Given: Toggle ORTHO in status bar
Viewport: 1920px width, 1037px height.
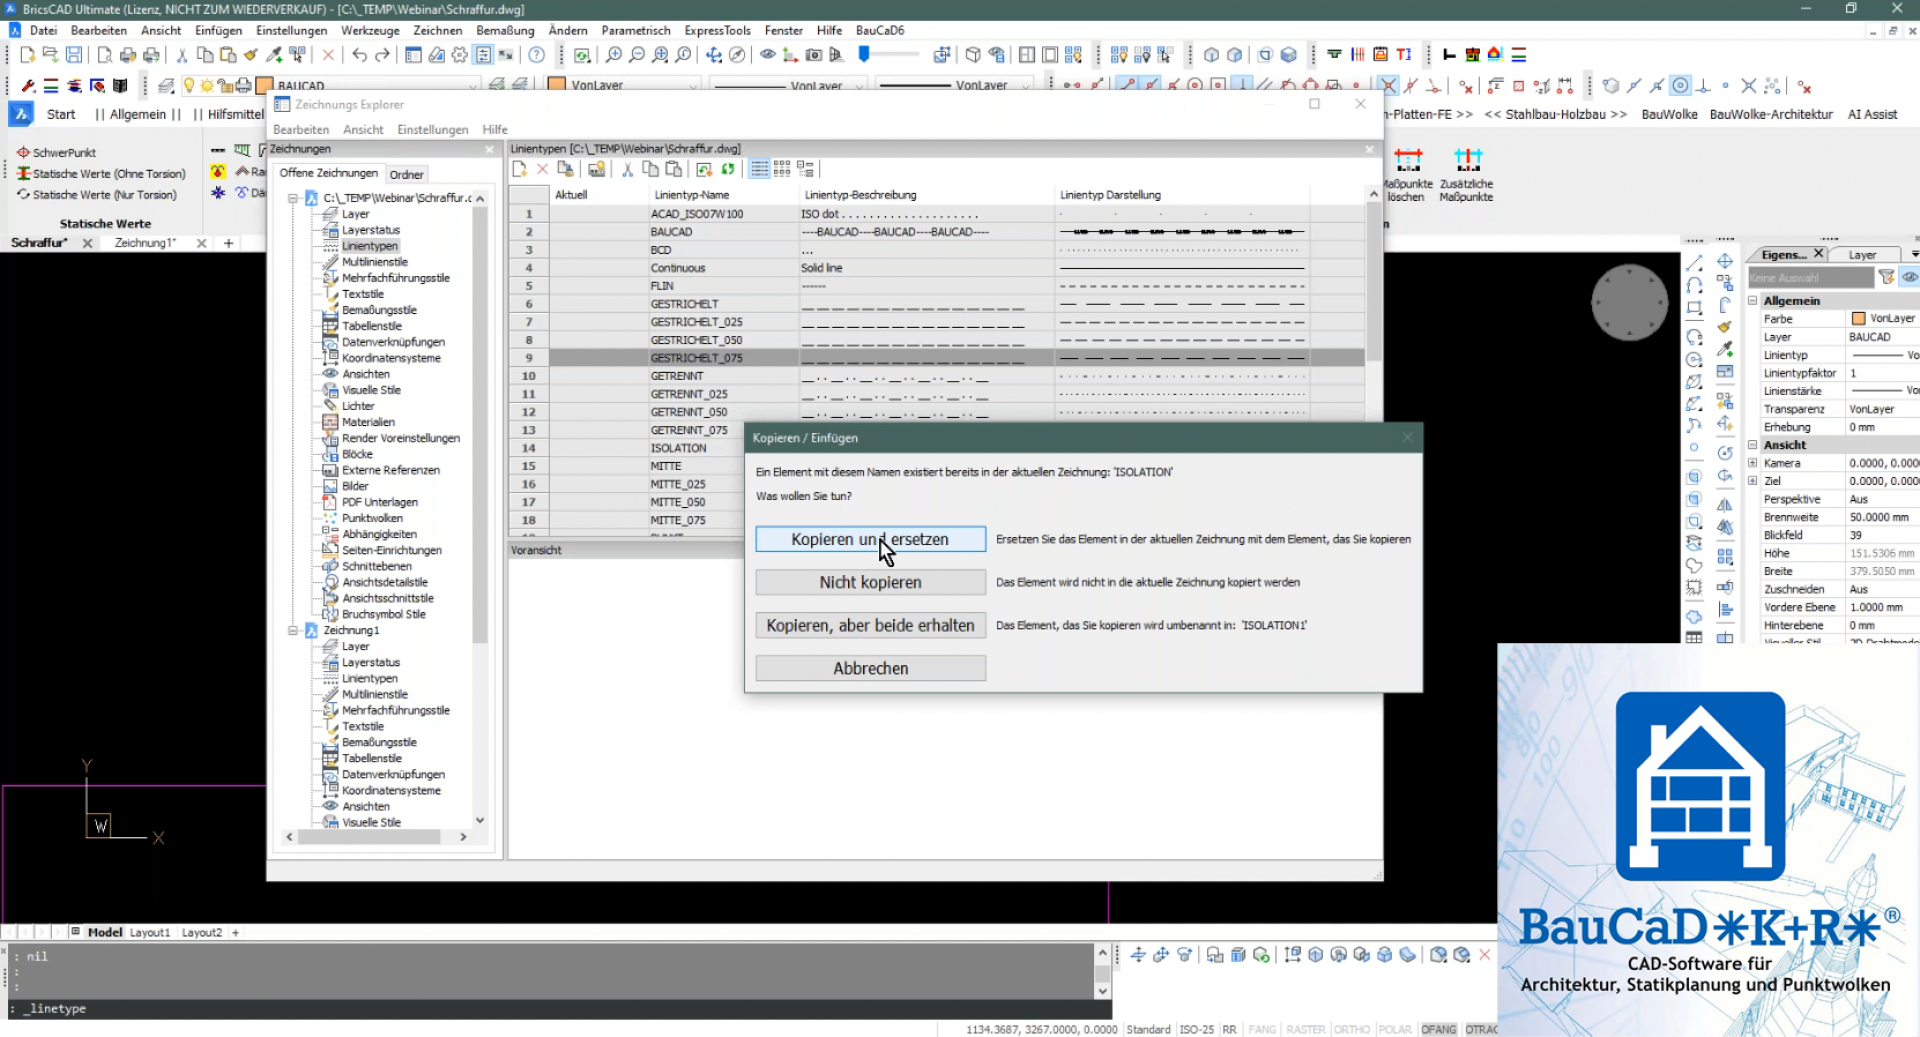Looking at the screenshot, I should 1351,1029.
